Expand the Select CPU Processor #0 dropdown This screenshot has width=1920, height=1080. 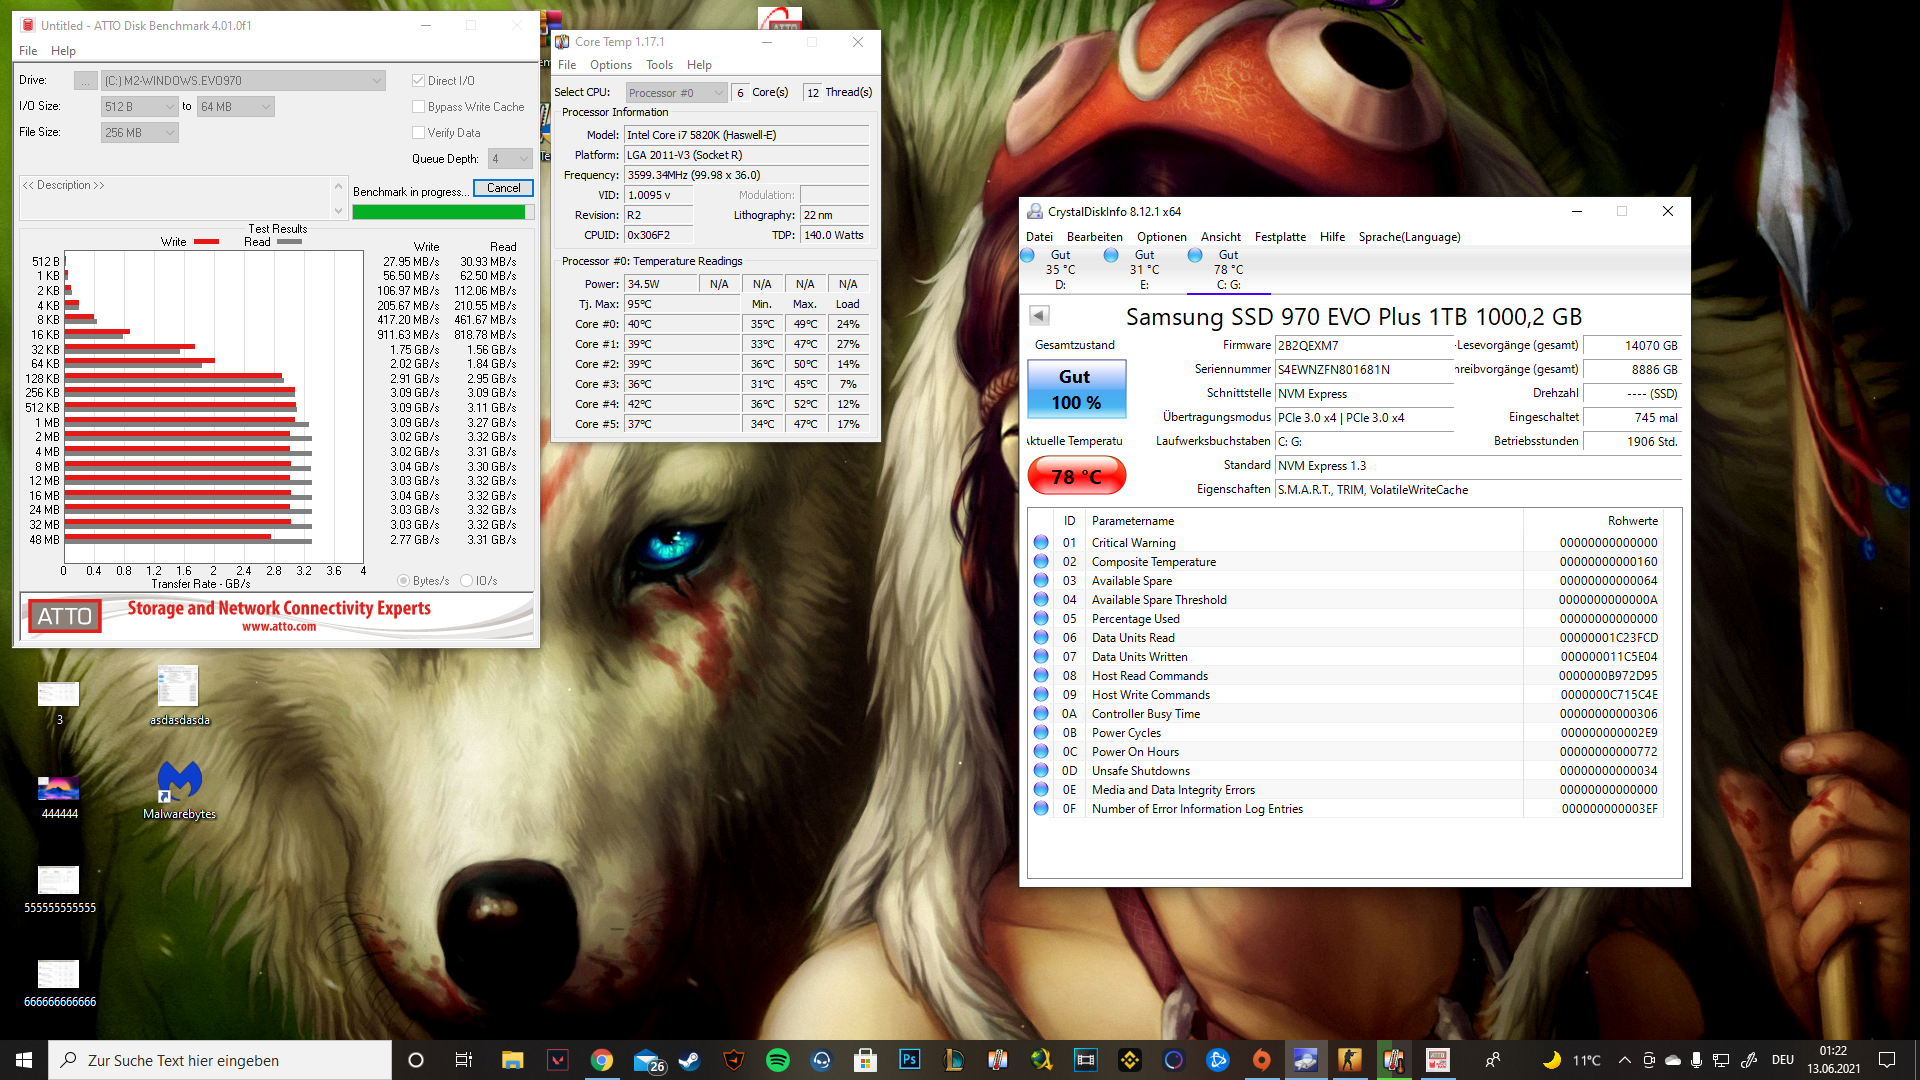(676, 93)
